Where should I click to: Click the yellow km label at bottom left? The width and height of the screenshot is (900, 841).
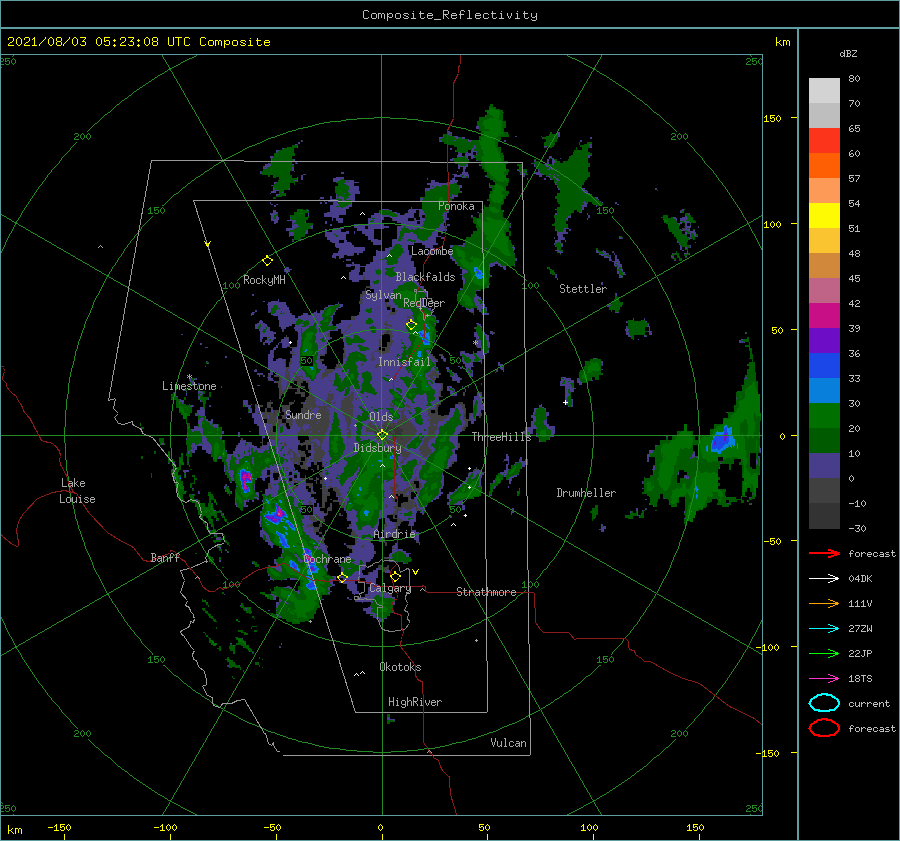point(14,830)
